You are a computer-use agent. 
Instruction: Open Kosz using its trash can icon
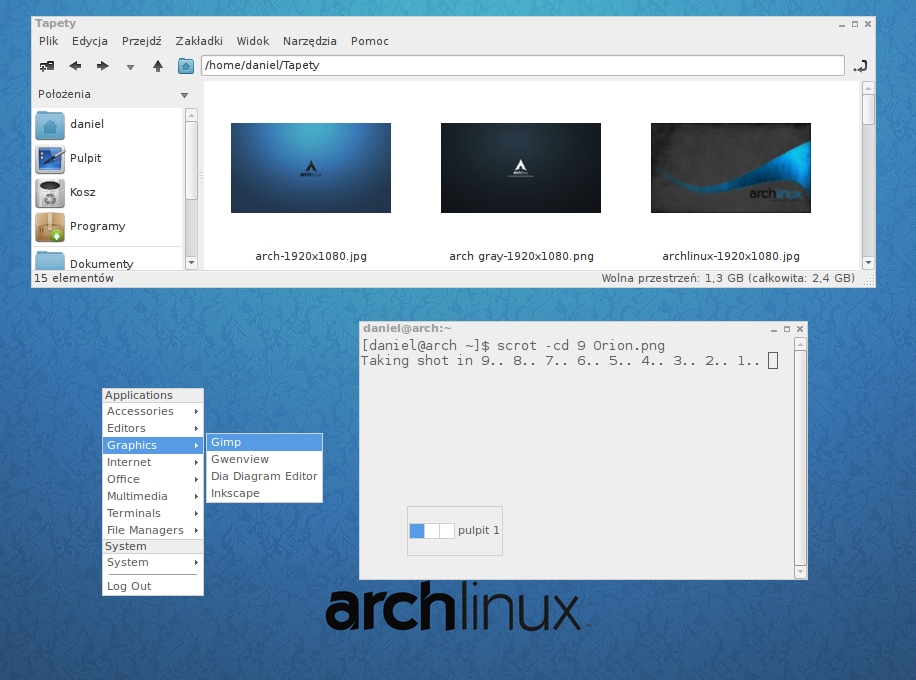[48, 192]
